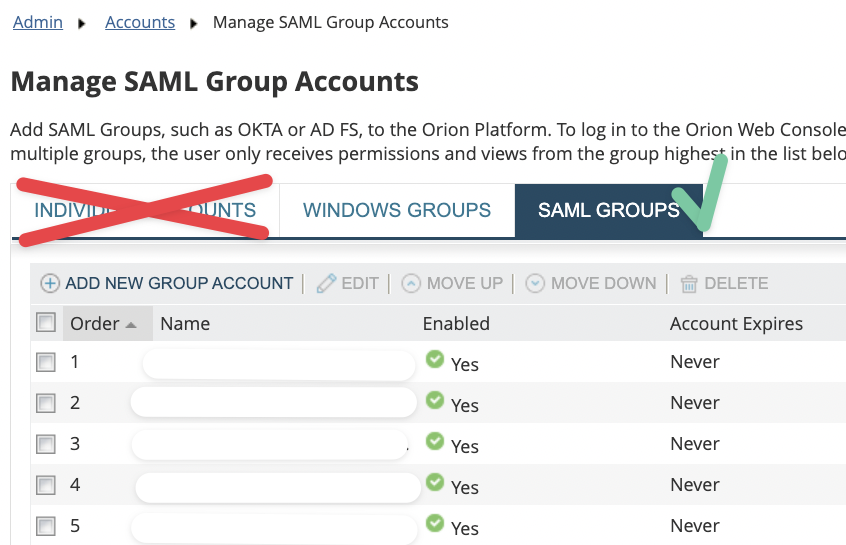Navigate to the Accounts breadcrumb link
This screenshot has height=545, width=846.
[x=140, y=22]
